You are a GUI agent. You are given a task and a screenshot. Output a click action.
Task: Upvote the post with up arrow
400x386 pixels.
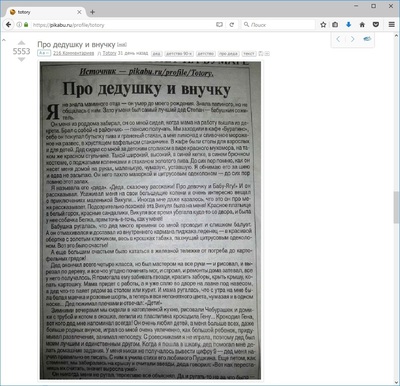[x=21, y=43]
